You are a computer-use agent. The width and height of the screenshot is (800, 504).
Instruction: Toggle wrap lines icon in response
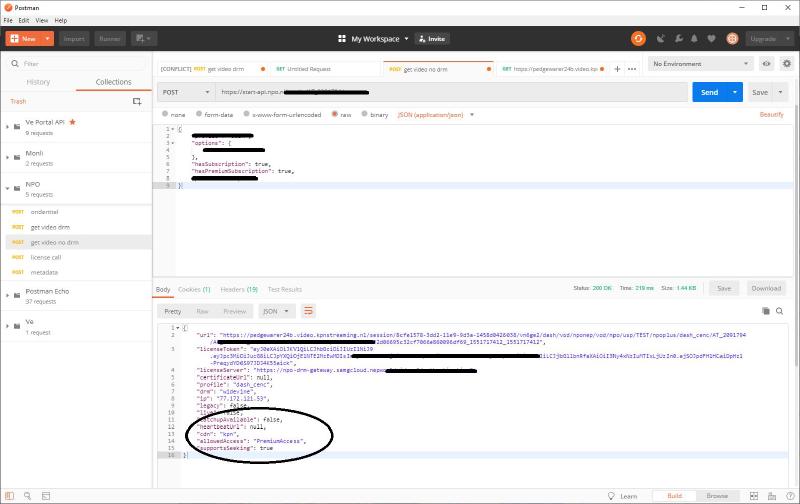click(x=309, y=311)
